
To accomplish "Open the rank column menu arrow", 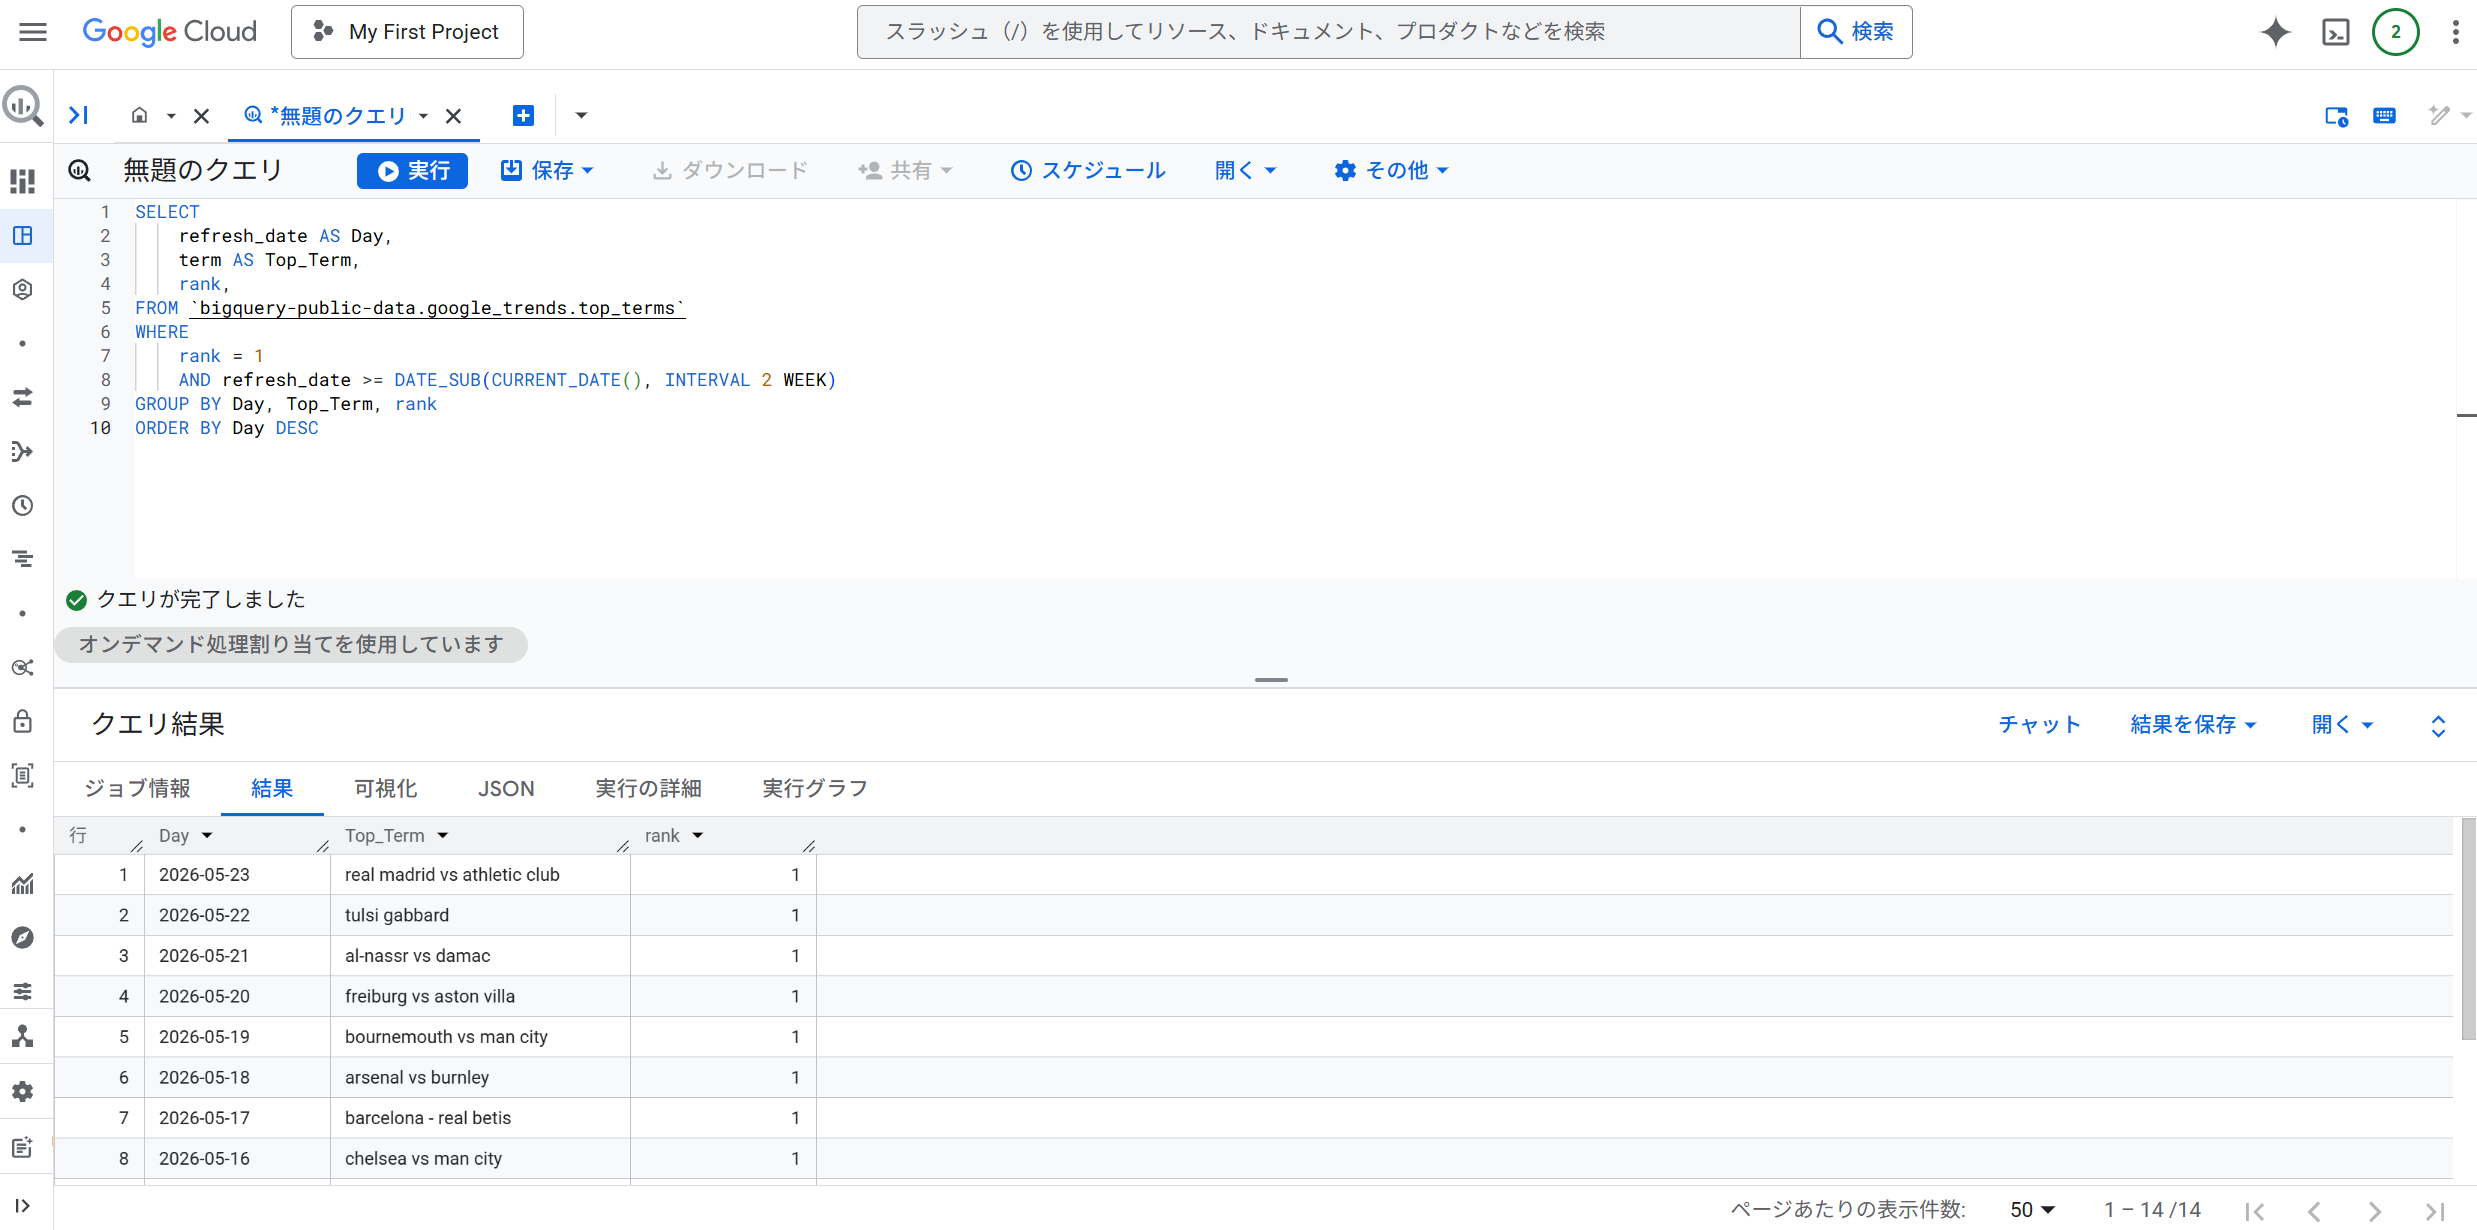I will click(x=698, y=836).
